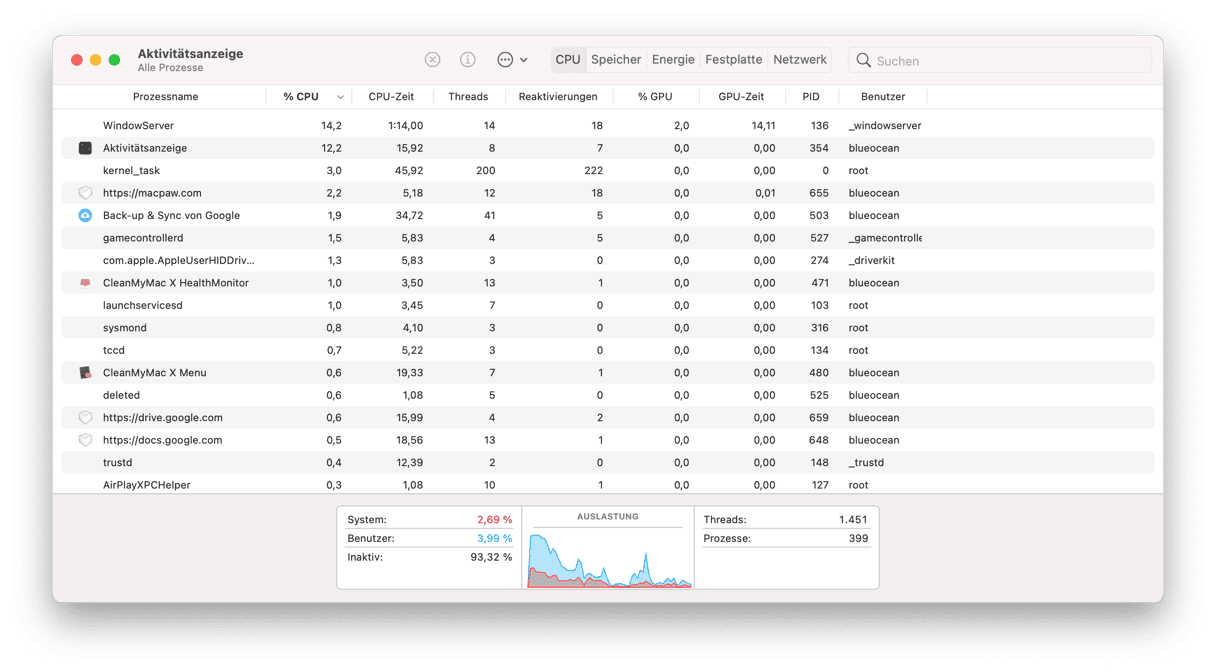The width and height of the screenshot is (1216, 672).
Task: Select the gamecontrollerd process
Action: click(608, 238)
